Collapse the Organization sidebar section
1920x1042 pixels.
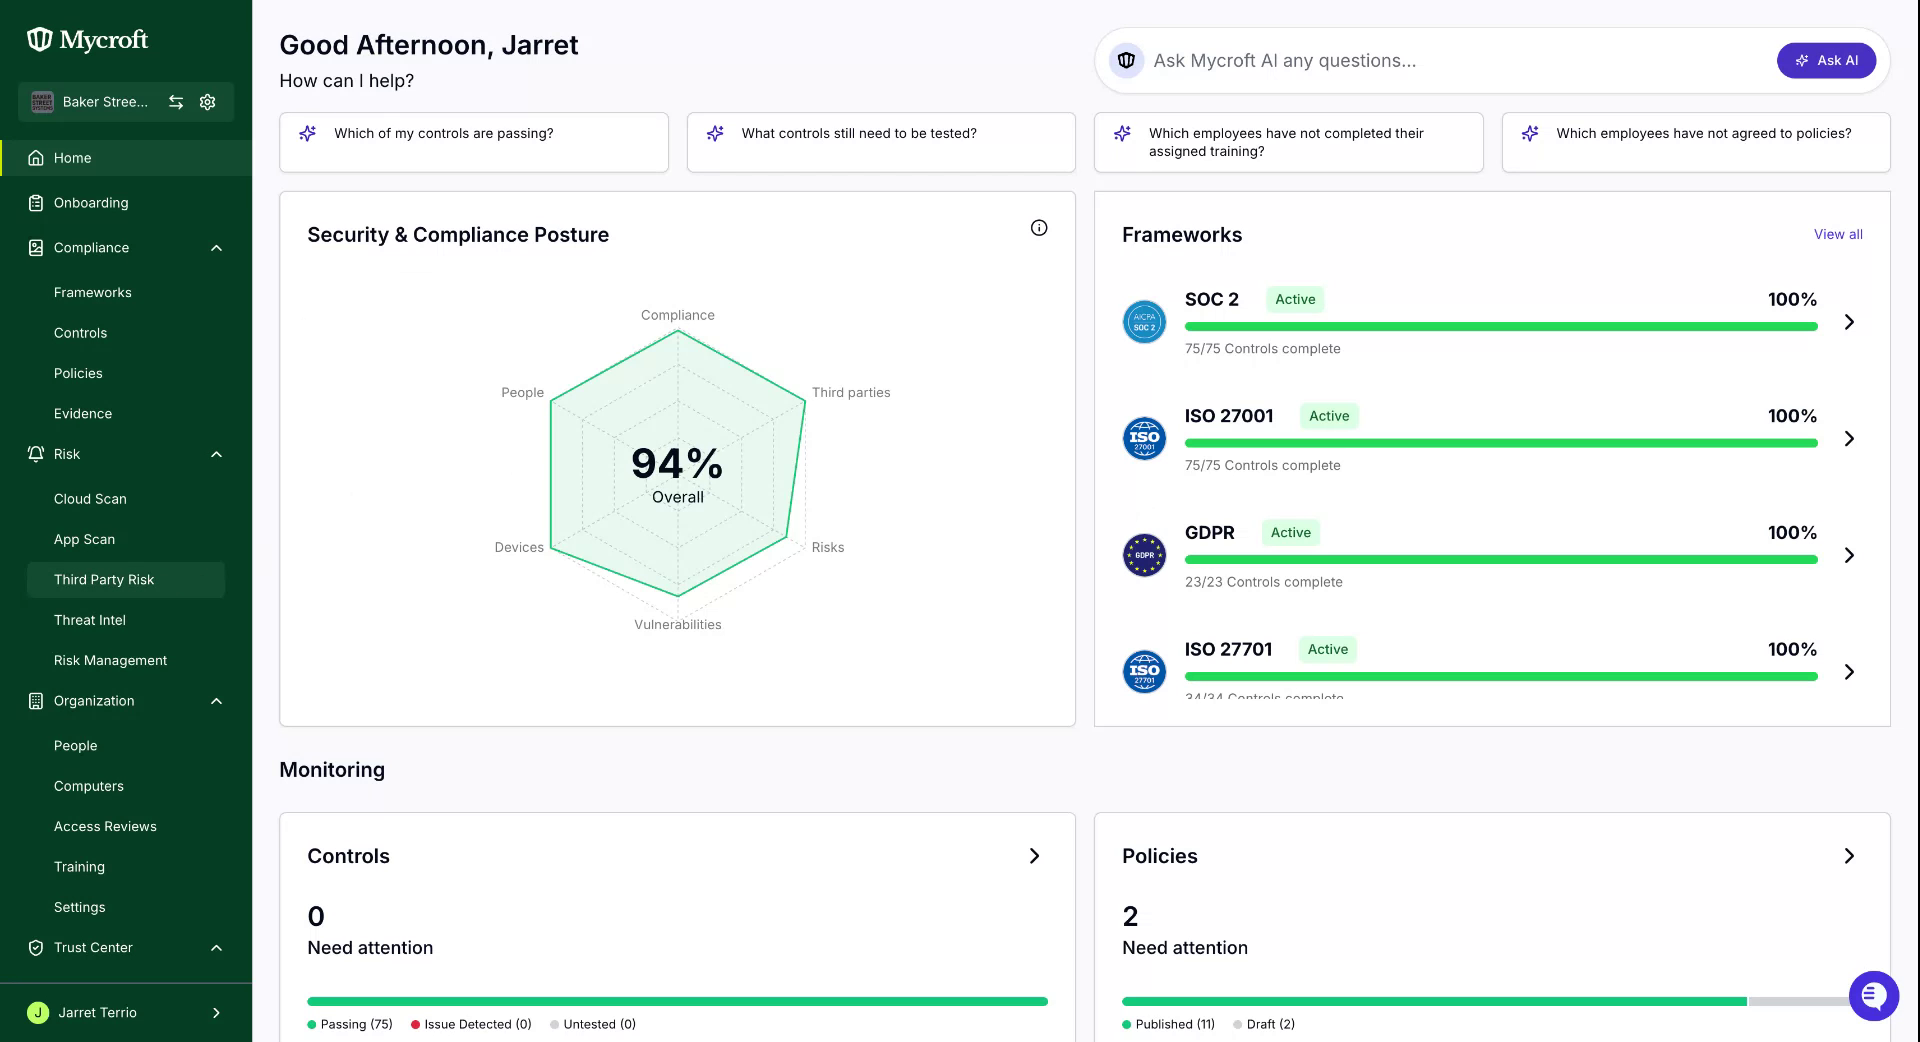click(x=216, y=701)
